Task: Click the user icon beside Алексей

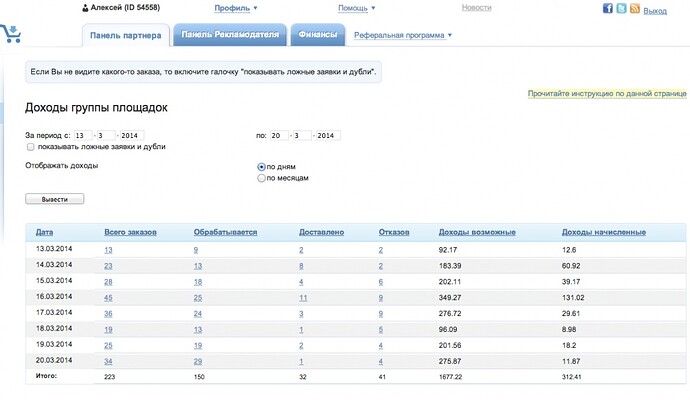Action: tap(85, 8)
